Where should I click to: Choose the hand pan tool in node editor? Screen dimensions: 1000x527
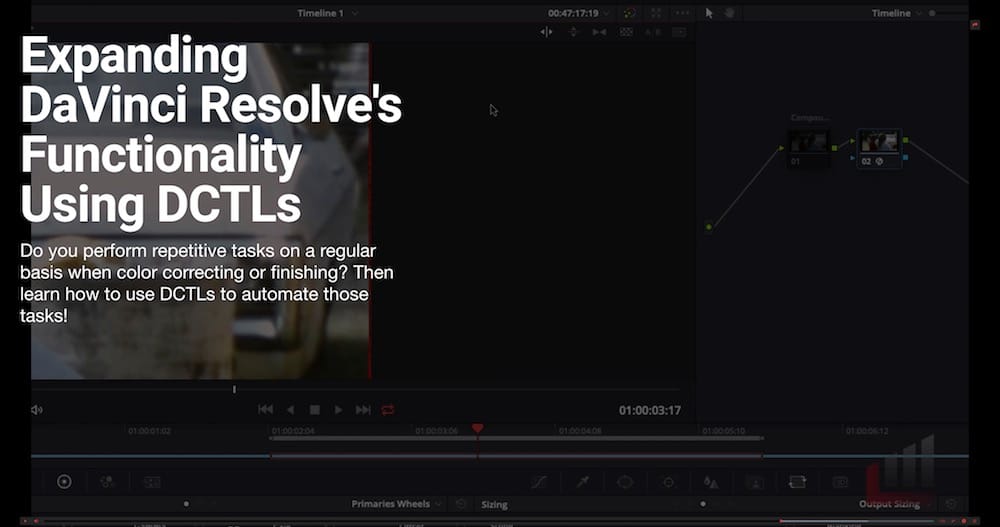coord(730,13)
